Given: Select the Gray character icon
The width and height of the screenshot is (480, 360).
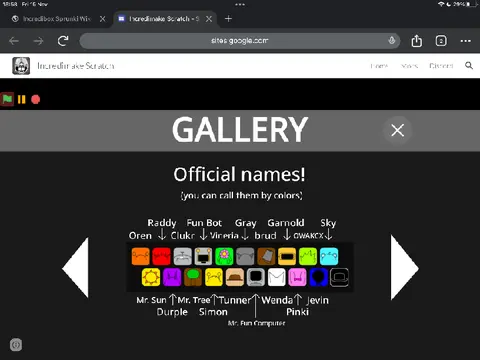Looking at the screenshot, I should pos(245,256).
